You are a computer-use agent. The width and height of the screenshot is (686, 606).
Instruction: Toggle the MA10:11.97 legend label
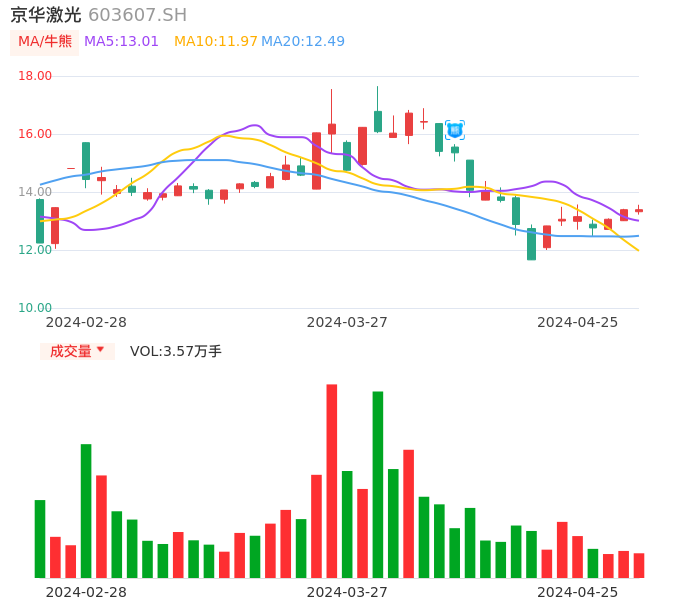(215, 42)
